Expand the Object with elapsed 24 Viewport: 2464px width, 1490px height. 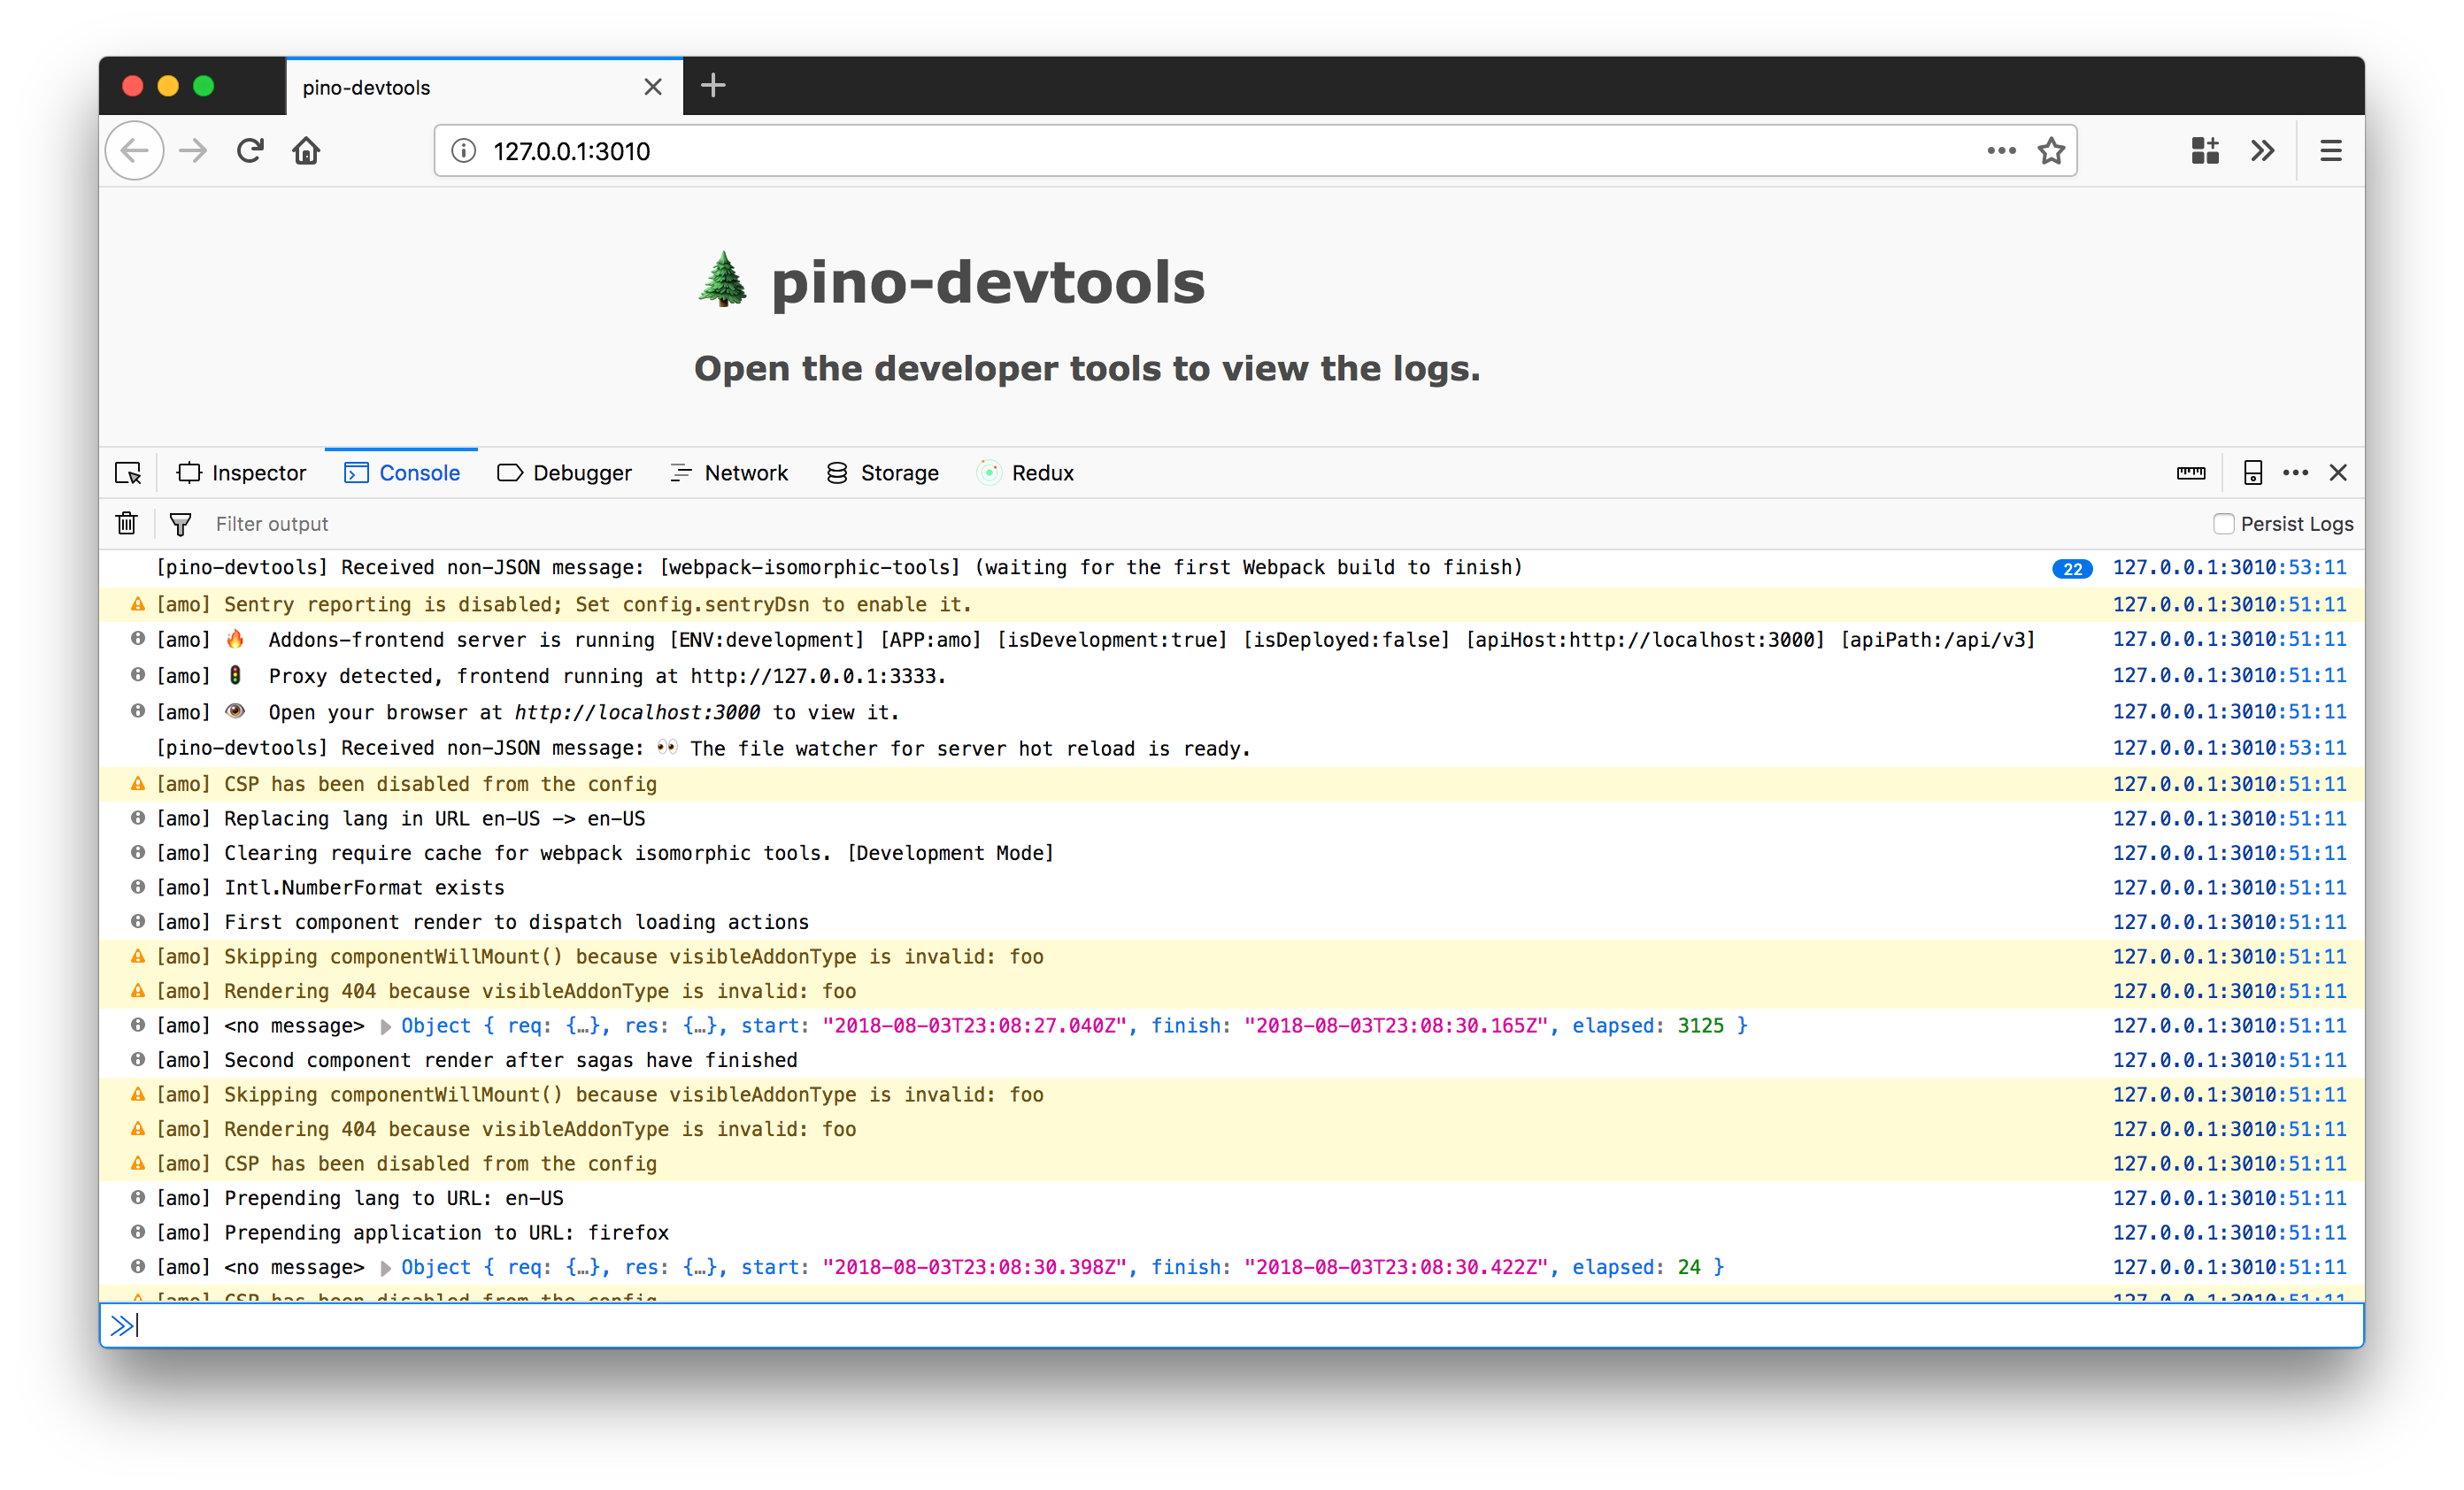point(386,1268)
